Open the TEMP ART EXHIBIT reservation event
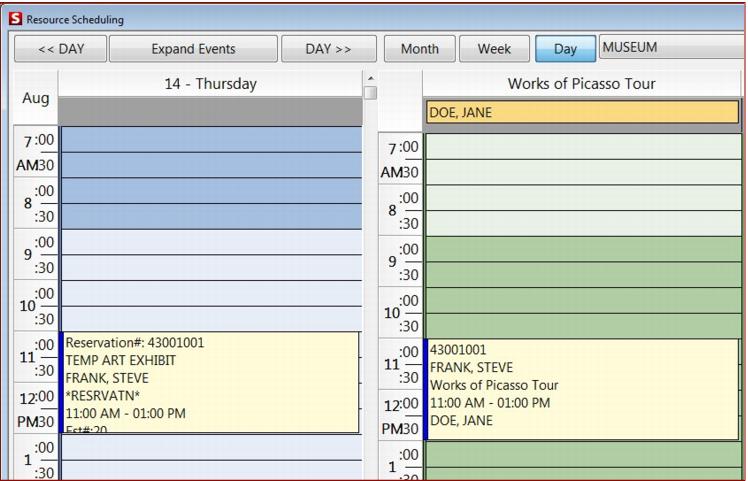Screen dimensions: 748x481 coord(210,382)
